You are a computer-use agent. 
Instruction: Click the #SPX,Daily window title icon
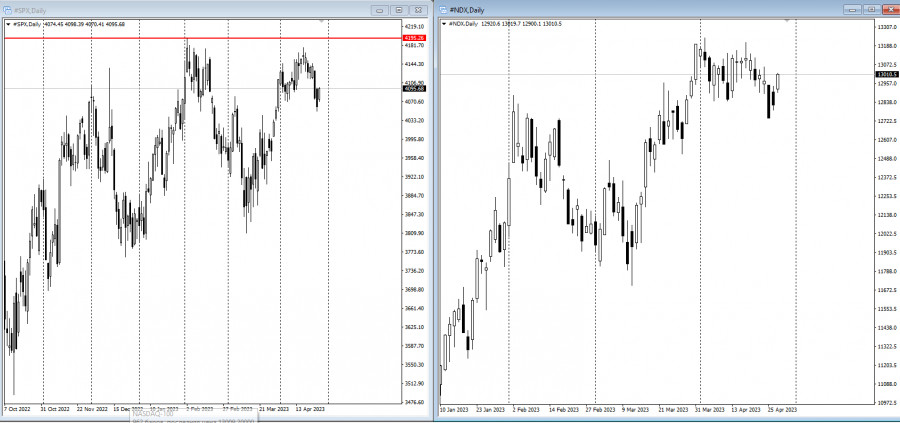pos(9,10)
